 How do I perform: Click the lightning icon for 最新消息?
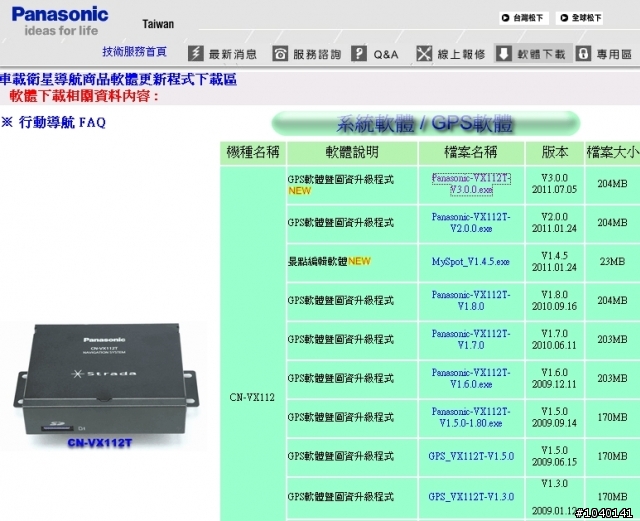tap(196, 53)
